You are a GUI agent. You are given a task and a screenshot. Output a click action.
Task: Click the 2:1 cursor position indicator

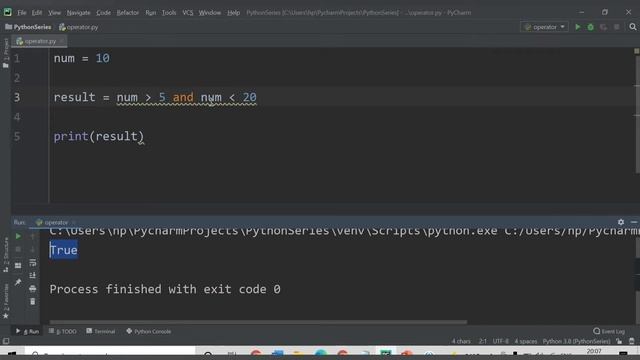pyautogui.click(x=482, y=341)
